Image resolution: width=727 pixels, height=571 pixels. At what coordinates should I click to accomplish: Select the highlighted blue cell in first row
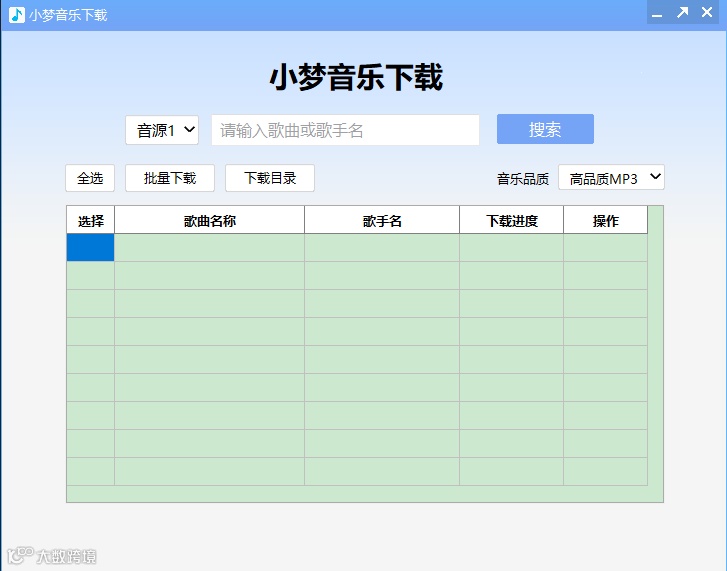point(90,247)
